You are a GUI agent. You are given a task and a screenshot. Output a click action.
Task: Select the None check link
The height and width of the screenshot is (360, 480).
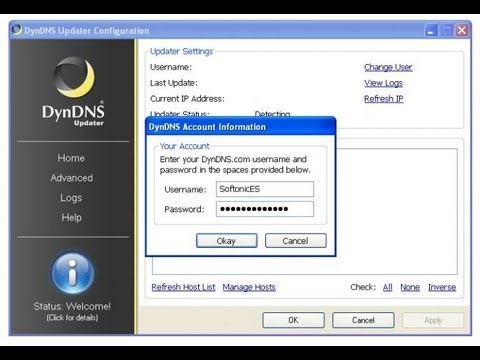point(410,287)
